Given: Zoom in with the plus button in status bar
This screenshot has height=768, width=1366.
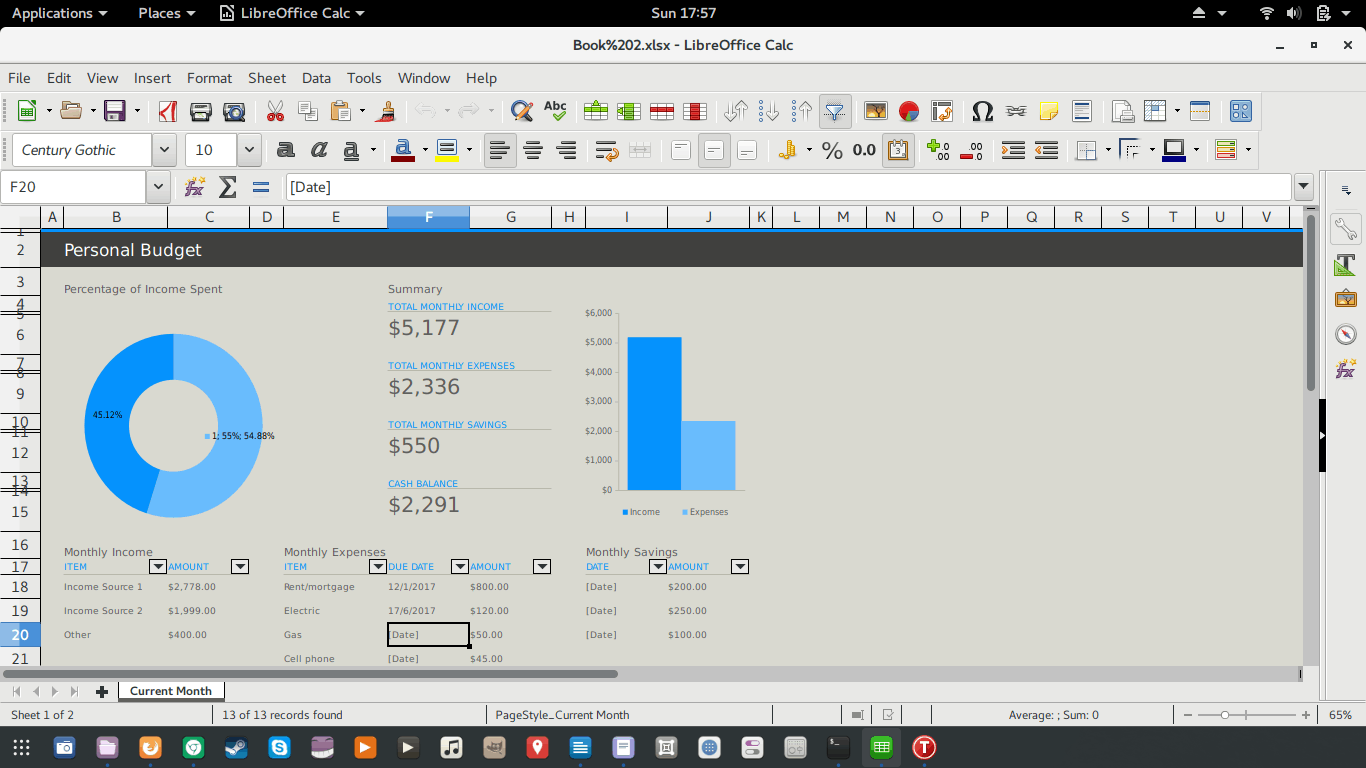Looking at the screenshot, I should (x=1305, y=715).
